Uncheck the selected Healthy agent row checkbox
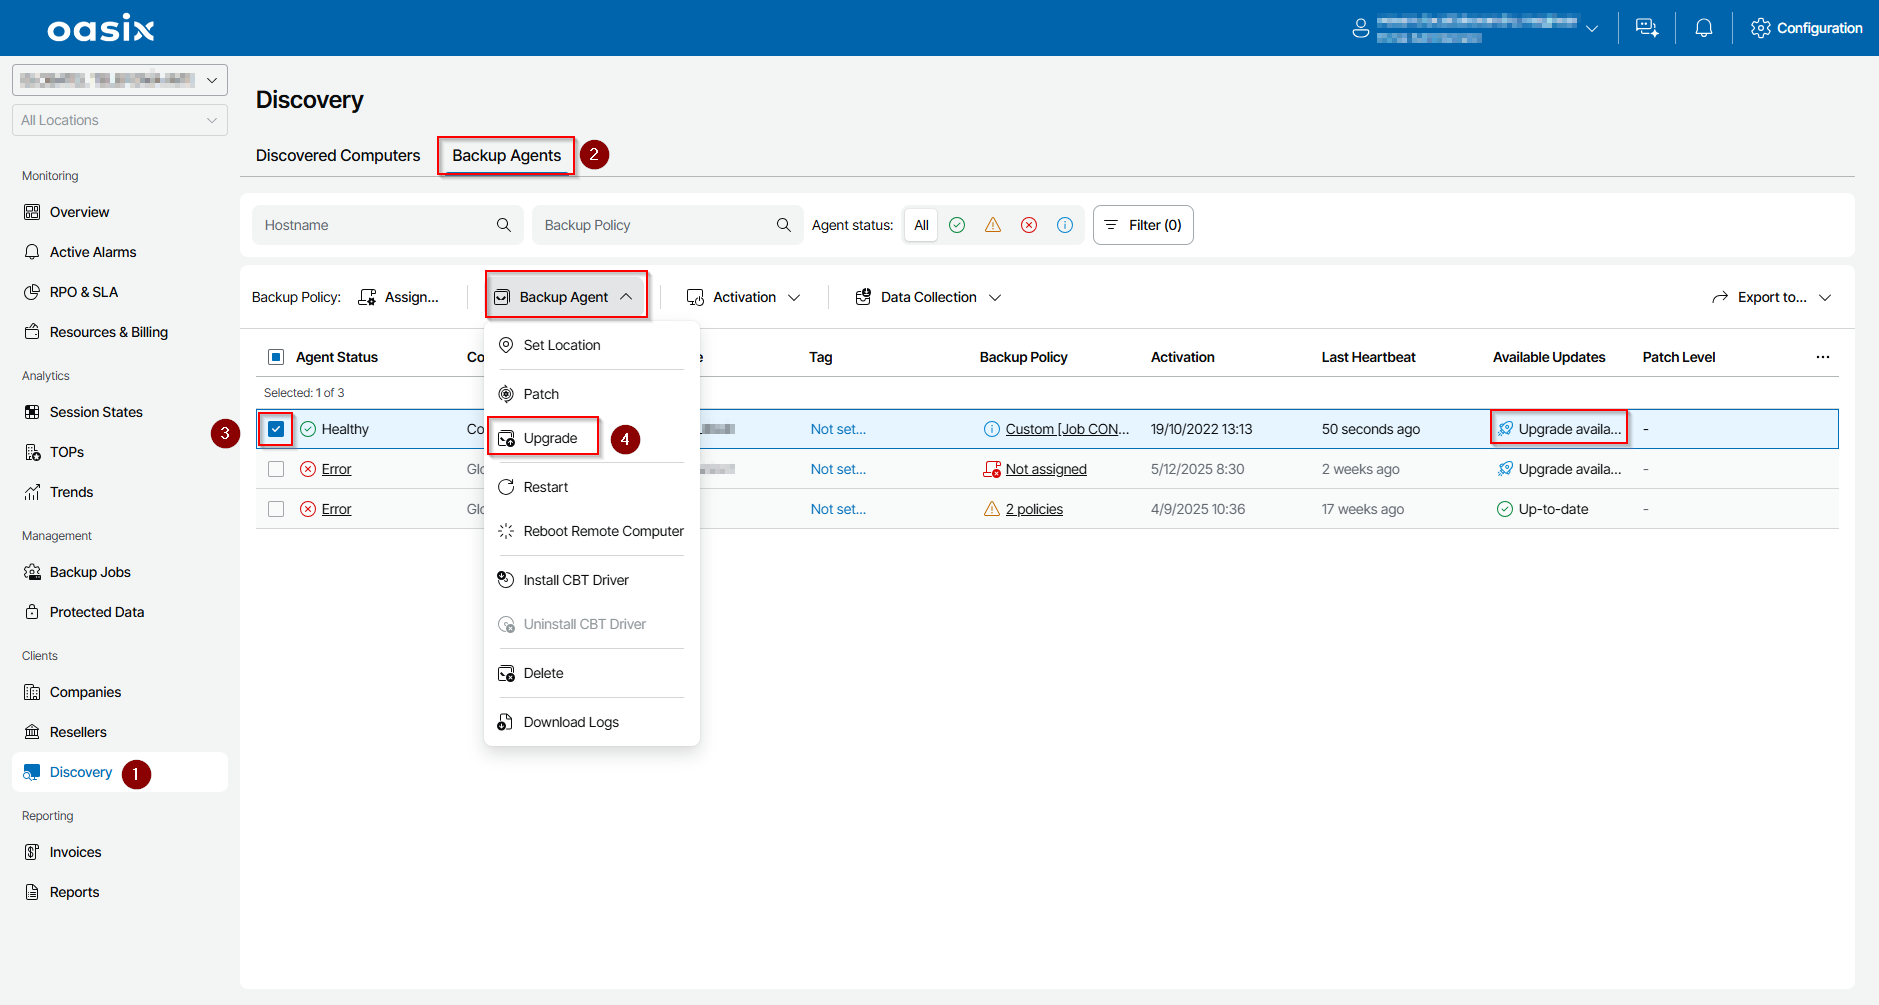The width and height of the screenshot is (1879, 1005). [x=276, y=429]
